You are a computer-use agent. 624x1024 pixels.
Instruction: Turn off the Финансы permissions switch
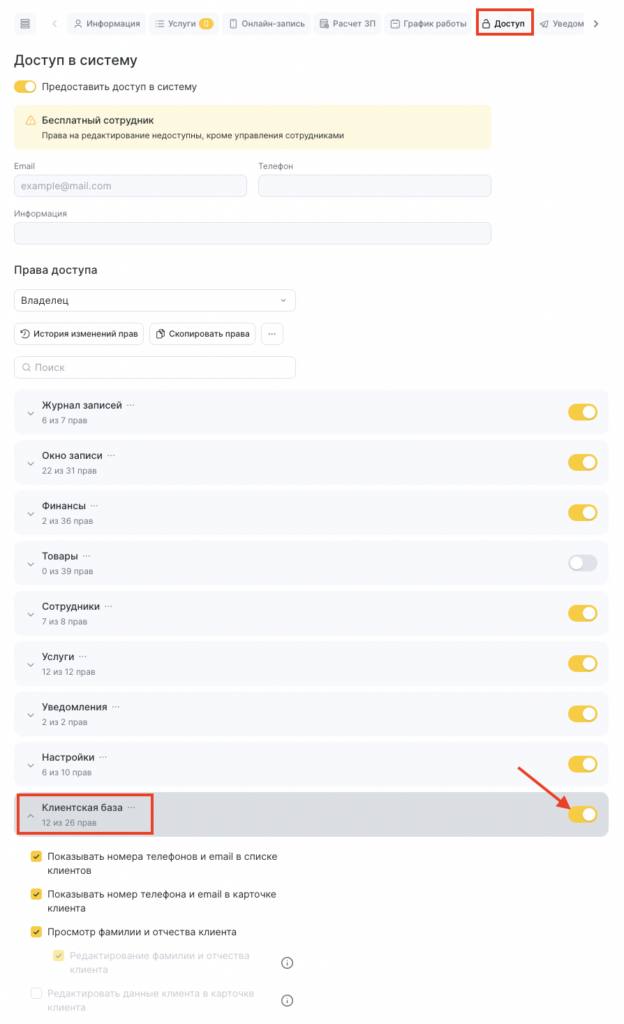582,513
